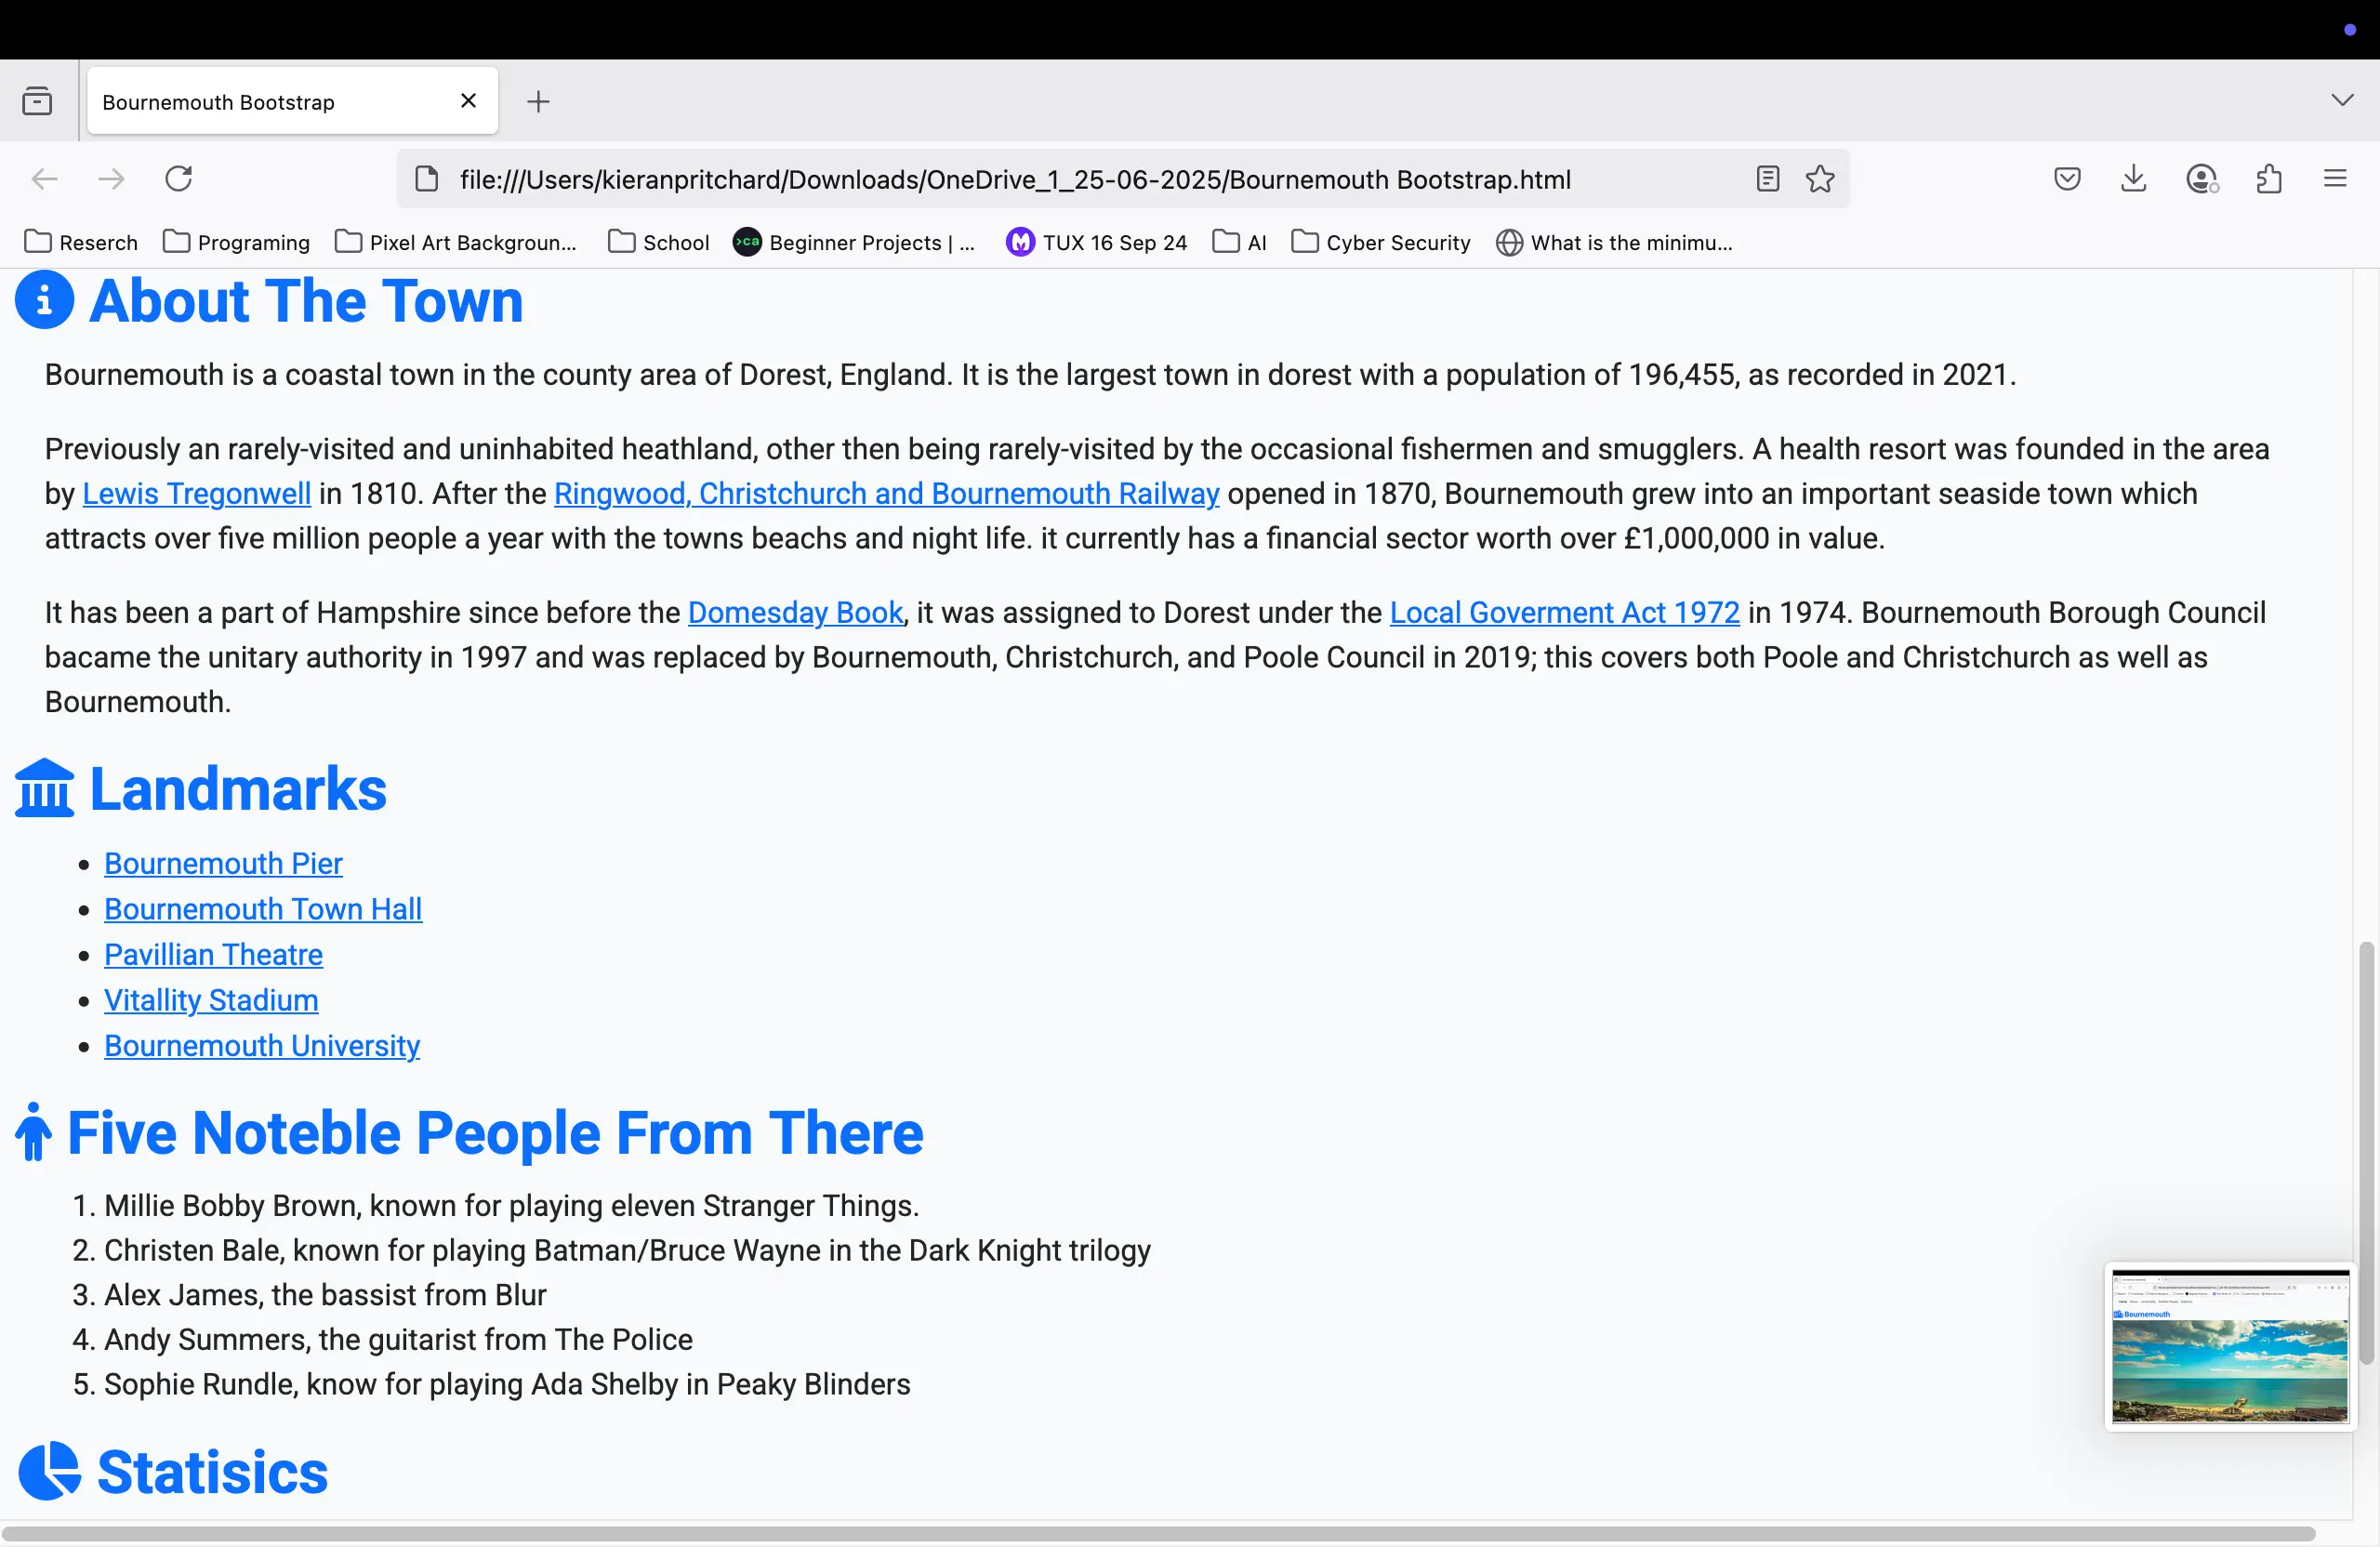This screenshot has width=2380, height=1547.
Task: Reload the current page
Action: pos(178,178)
